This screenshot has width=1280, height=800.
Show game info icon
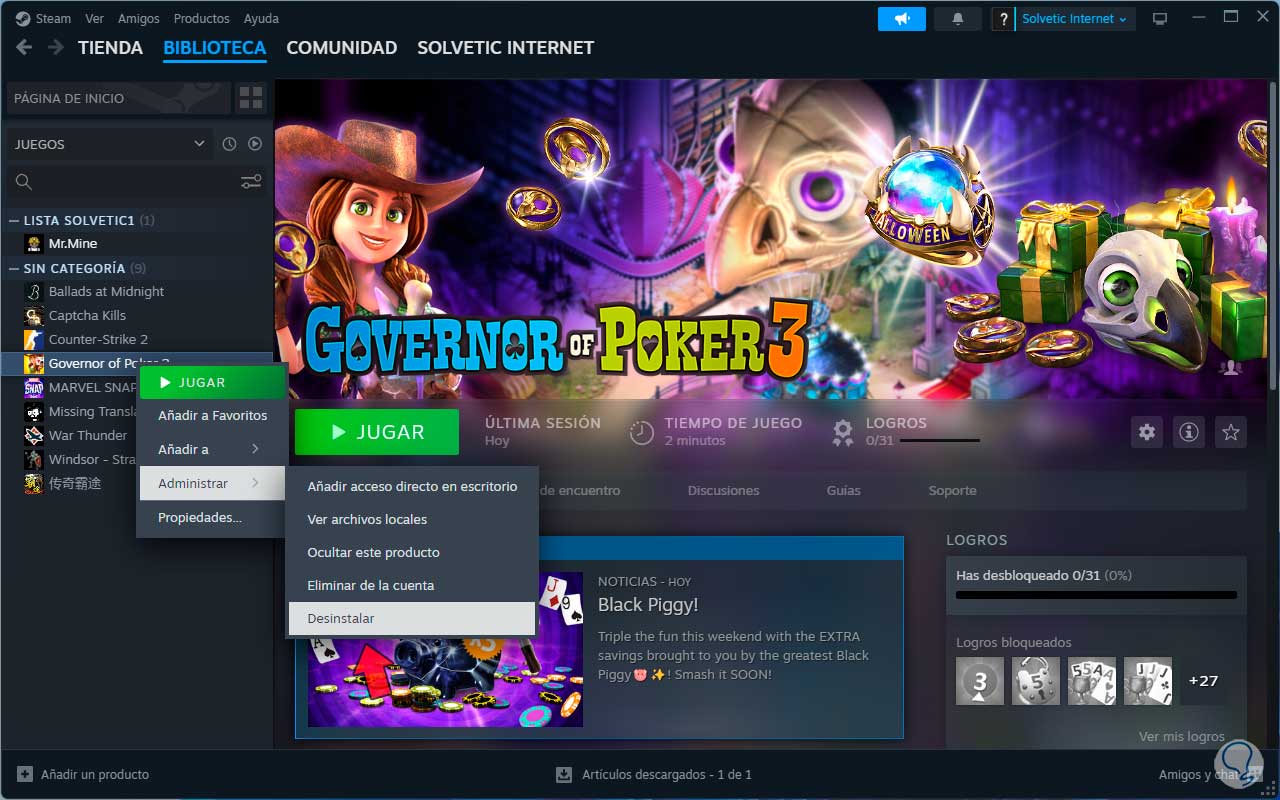click(1189, 432)
